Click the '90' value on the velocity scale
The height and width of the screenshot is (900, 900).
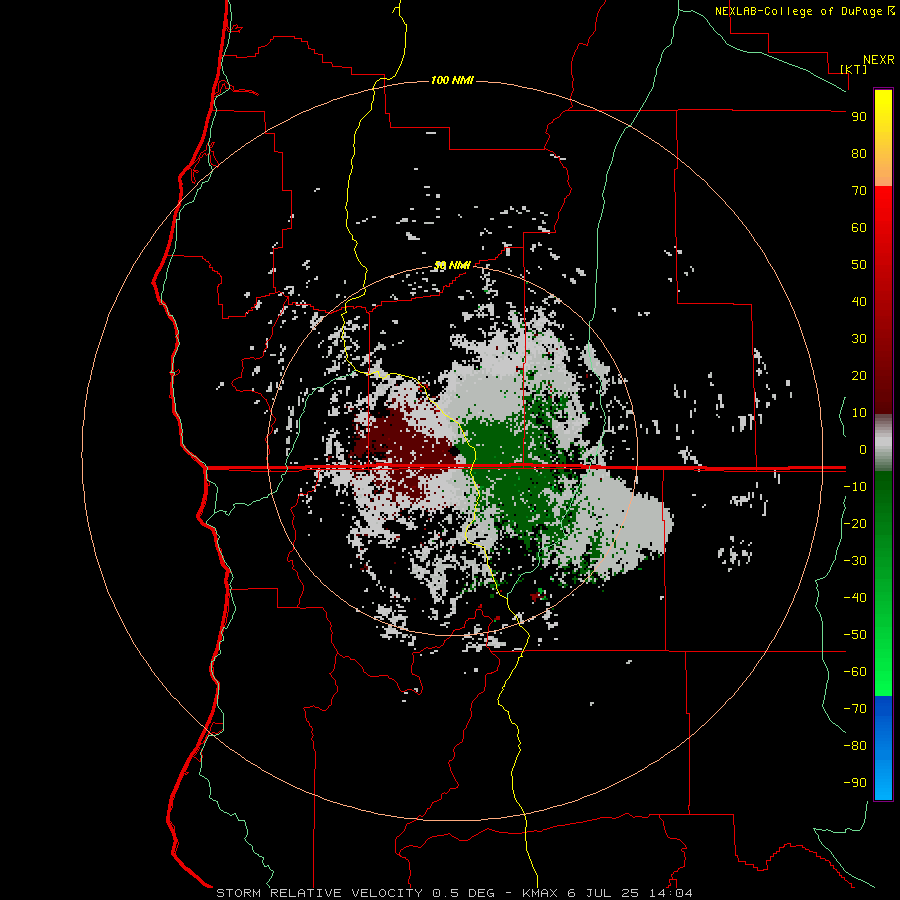[x=859, y=117]
